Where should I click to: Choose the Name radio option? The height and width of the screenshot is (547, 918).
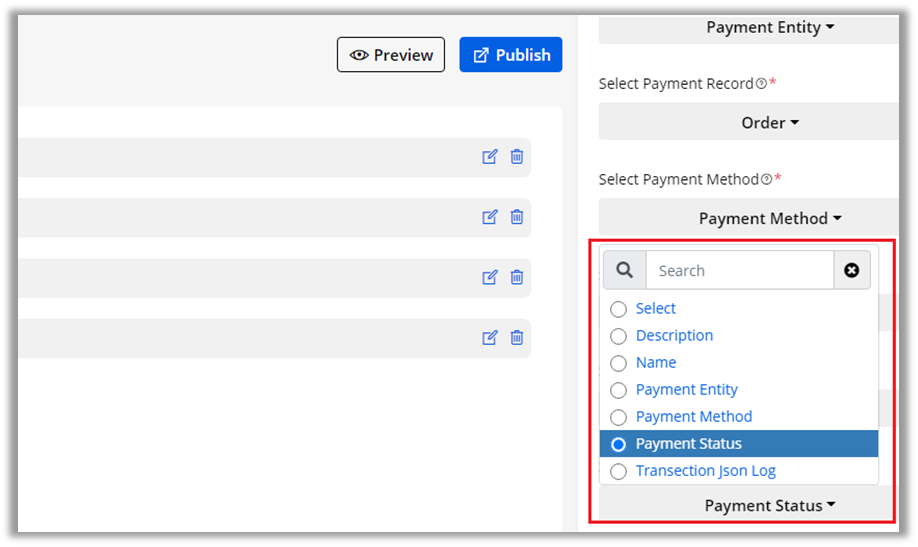coord(618,363)
